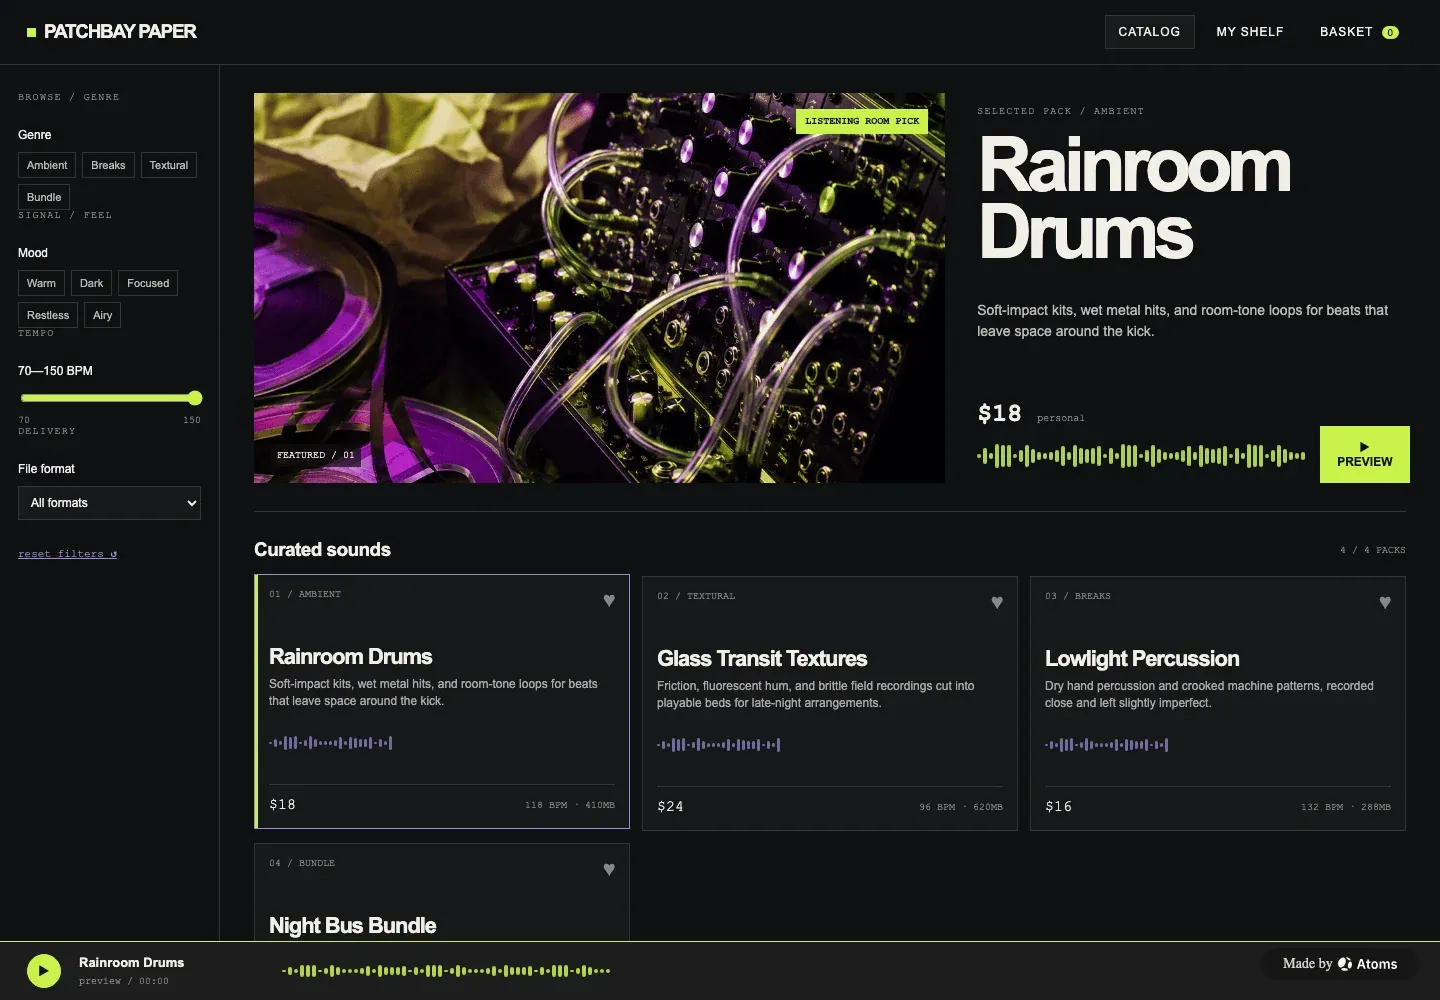Like Lowlight Percussion using the heart icon
Image resolution: width=1440 pixels, height=1000 pixels.
point(1385,603)
